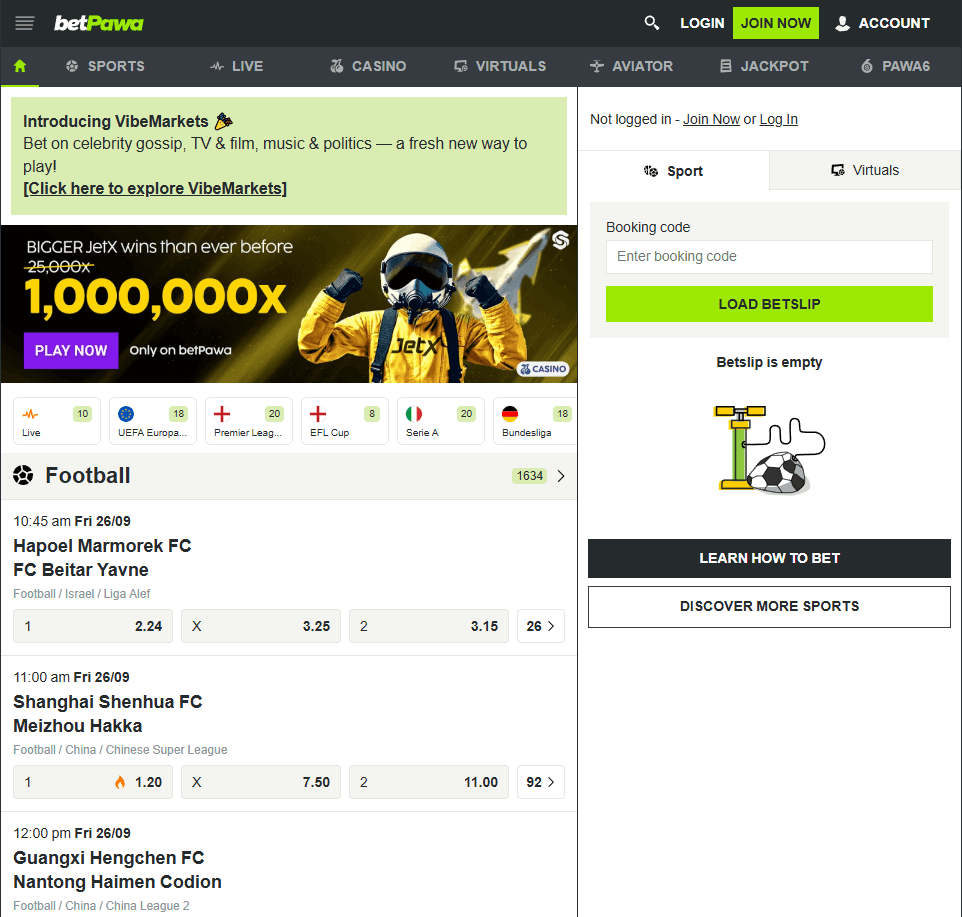962x917 pixels.
Task: Click PLAY NOW on JetX banner
Action: coord(71,350)
